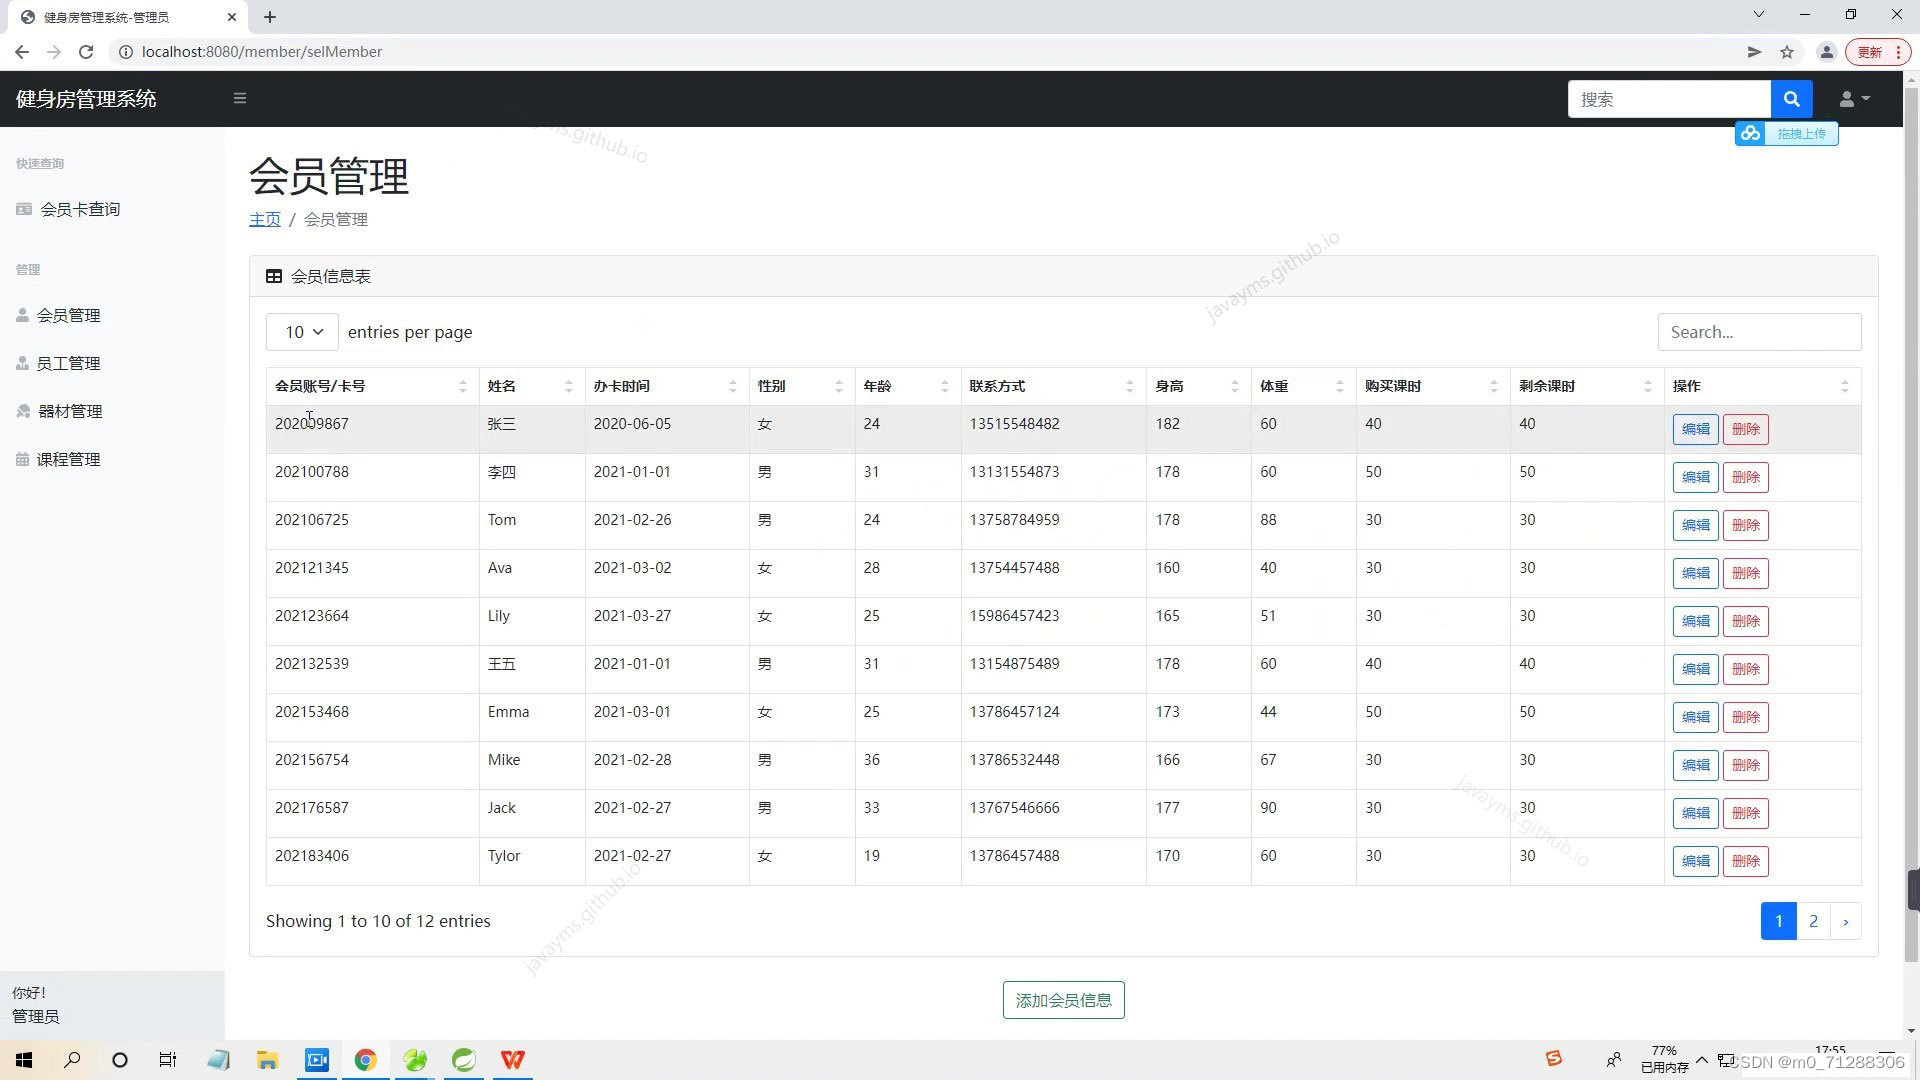This screenshot has width=1920, height=1080.
Task: Sort by 联系方式 column header
Action: click(x=1053, y=386)
